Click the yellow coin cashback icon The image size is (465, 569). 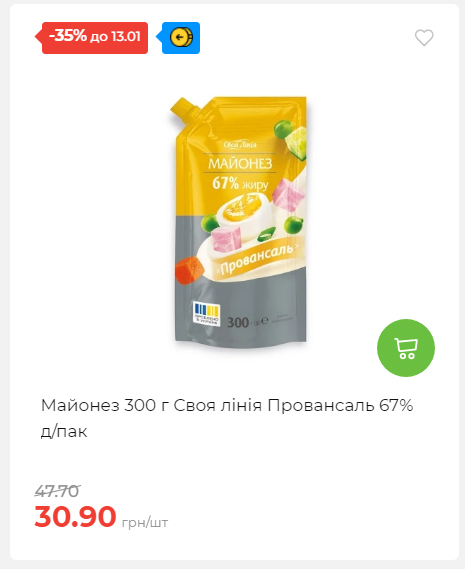click(x=181, y=37)
